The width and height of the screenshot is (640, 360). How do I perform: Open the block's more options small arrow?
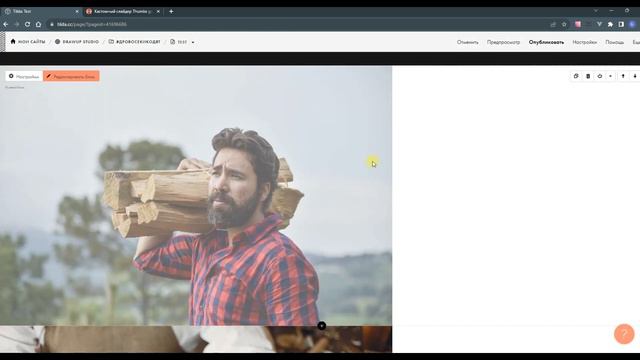tap(611, 76)
